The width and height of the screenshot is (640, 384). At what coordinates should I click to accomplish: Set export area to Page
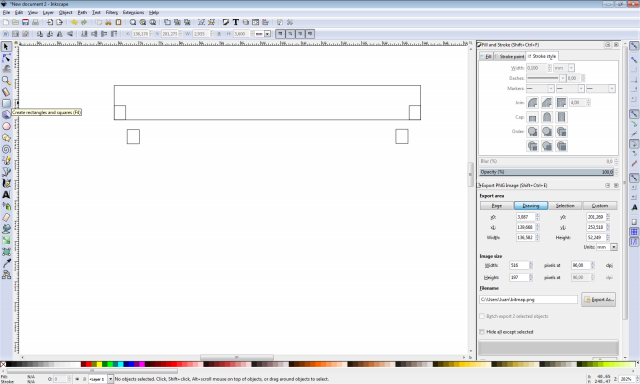pyautogui.click(x=497, y=206)
